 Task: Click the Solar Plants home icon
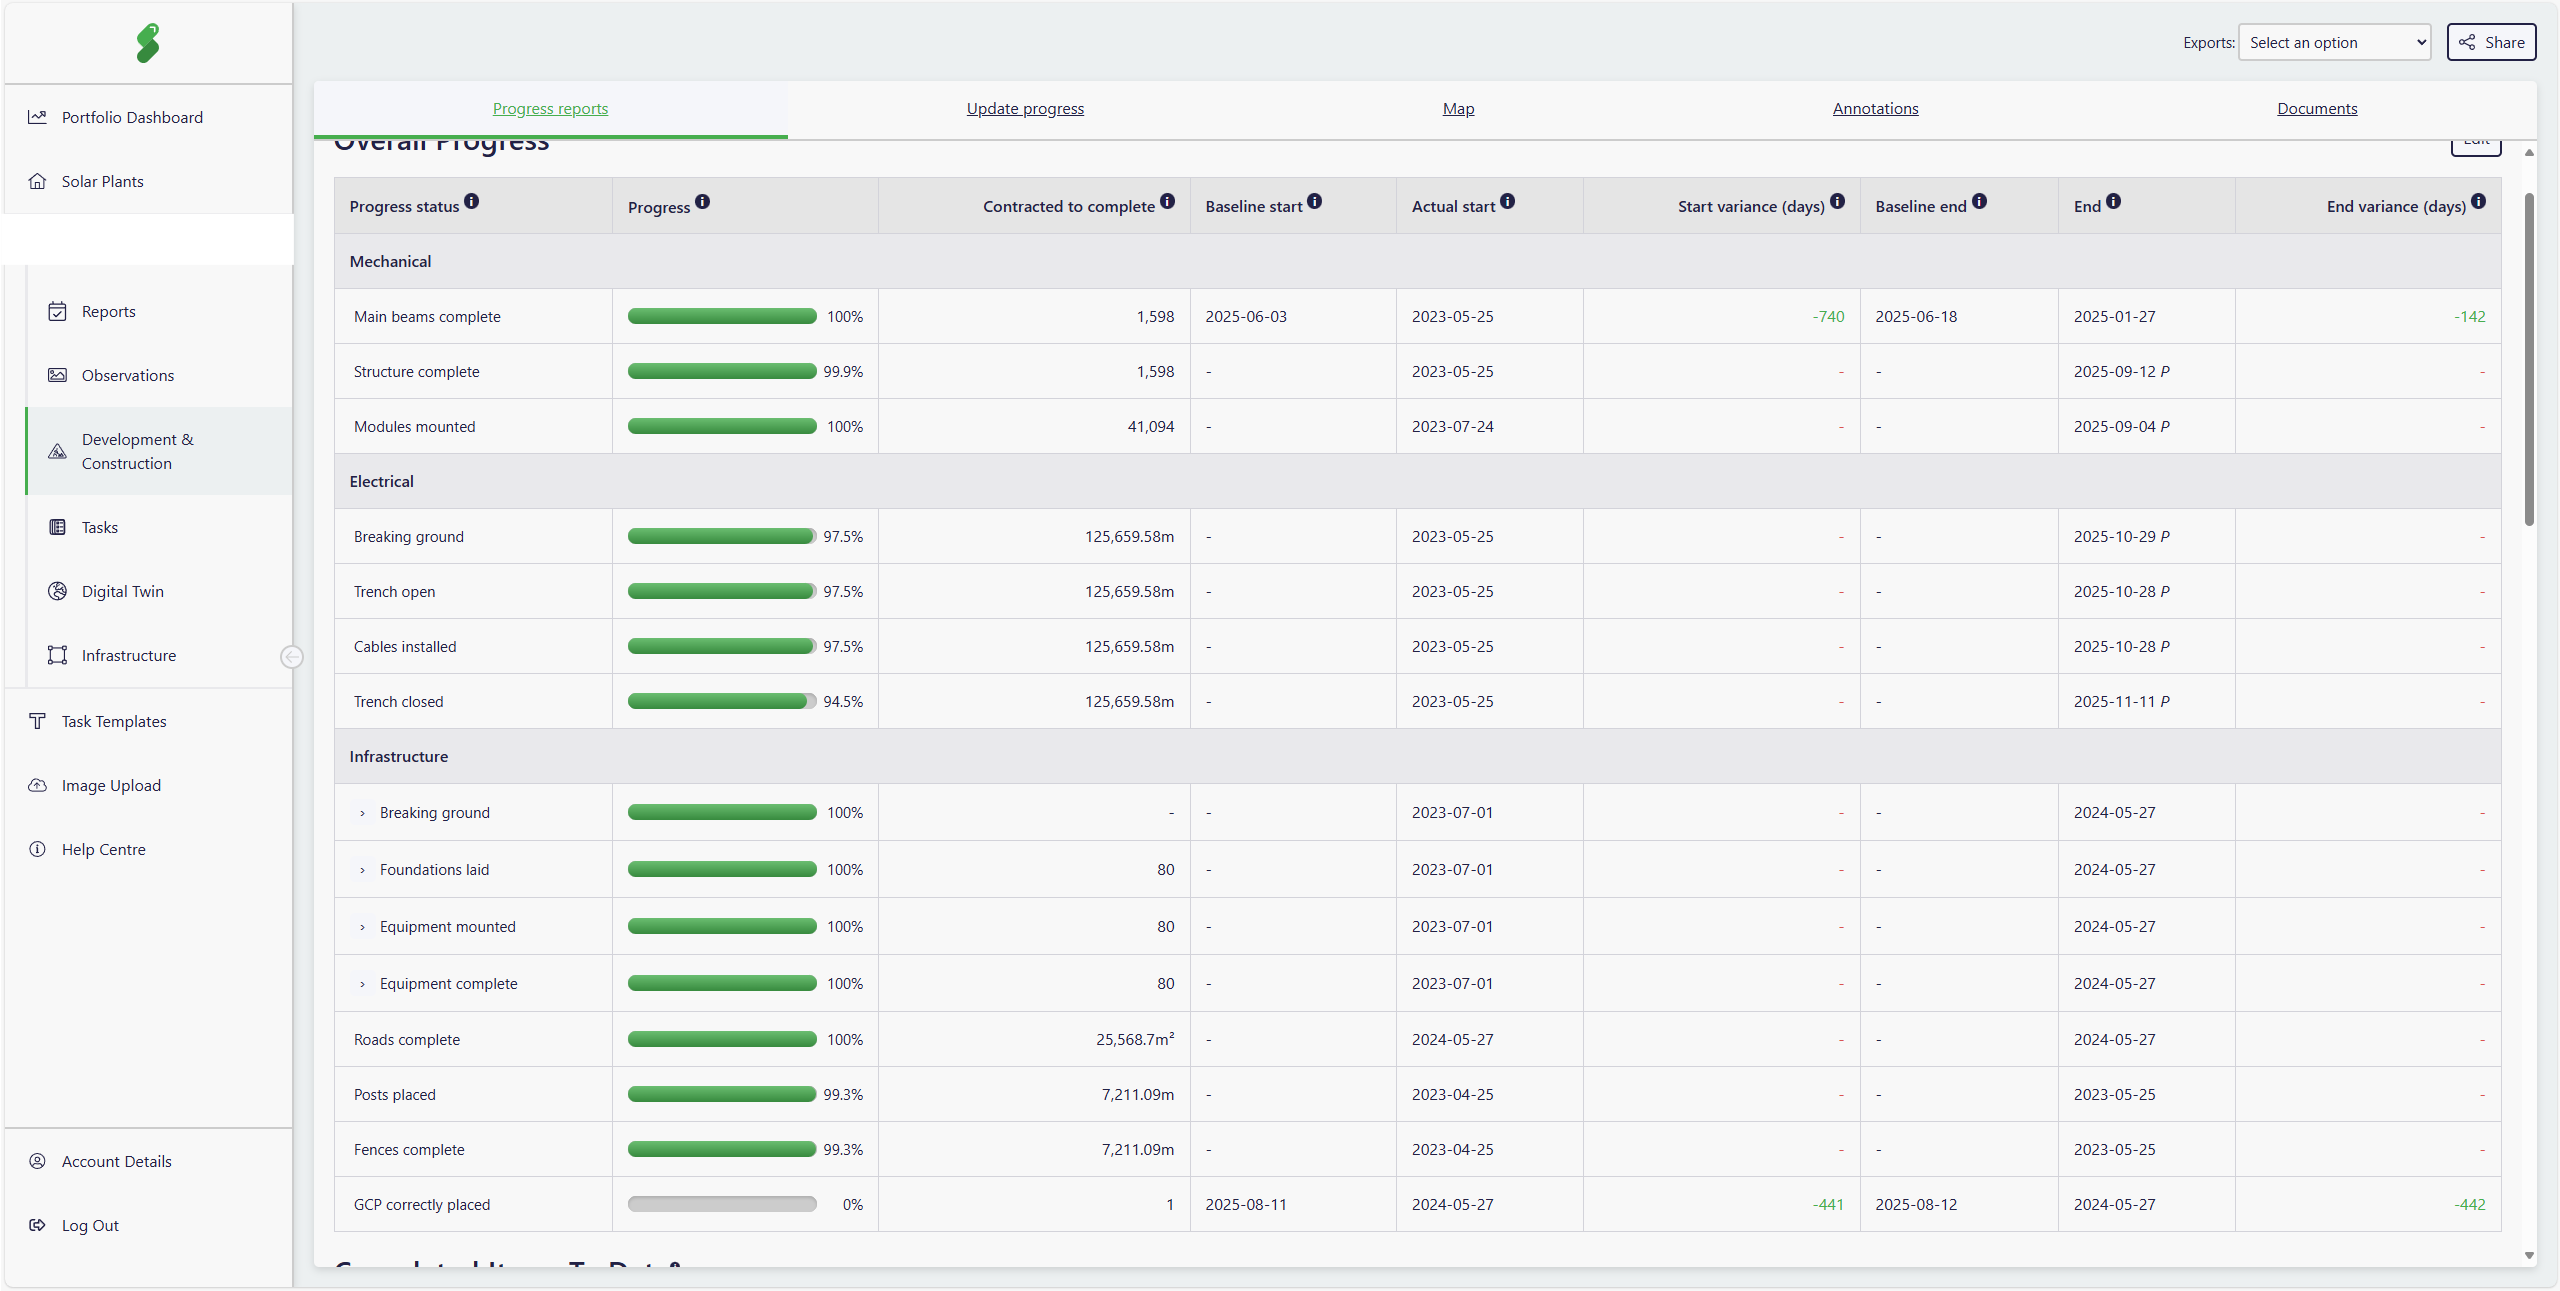(37, 181)
